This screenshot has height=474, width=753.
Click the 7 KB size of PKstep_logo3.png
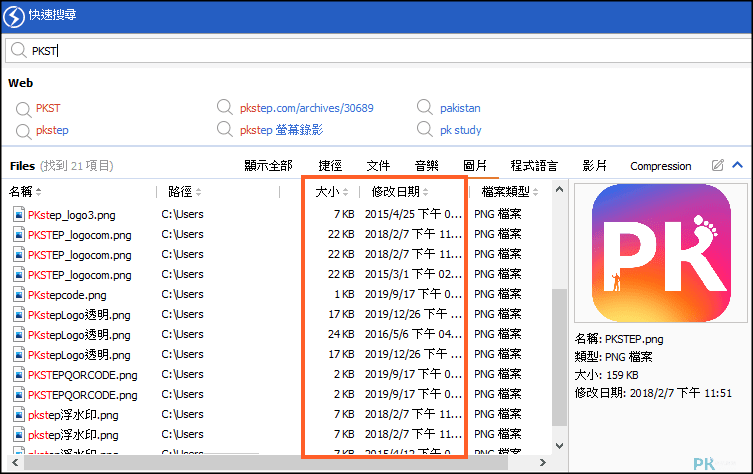tap(344, 214)
